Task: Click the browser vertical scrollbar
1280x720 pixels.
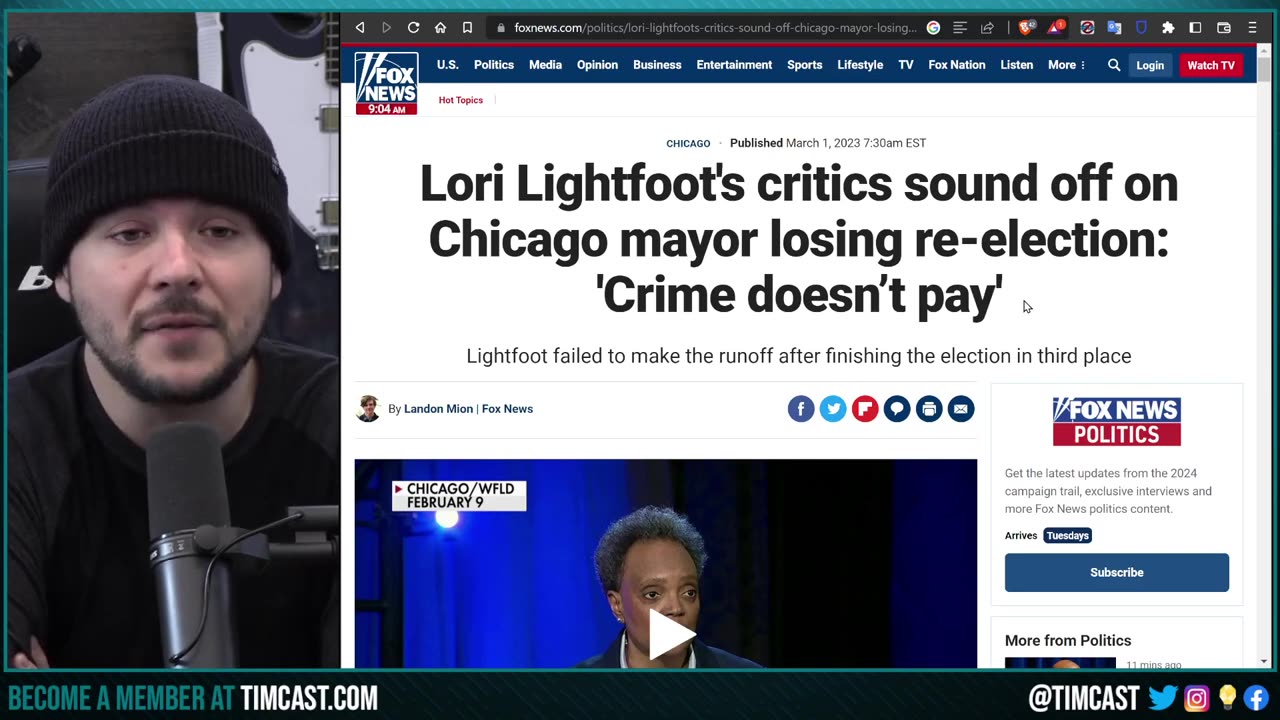Action: pyautogui.click(x=1264, y=70)
